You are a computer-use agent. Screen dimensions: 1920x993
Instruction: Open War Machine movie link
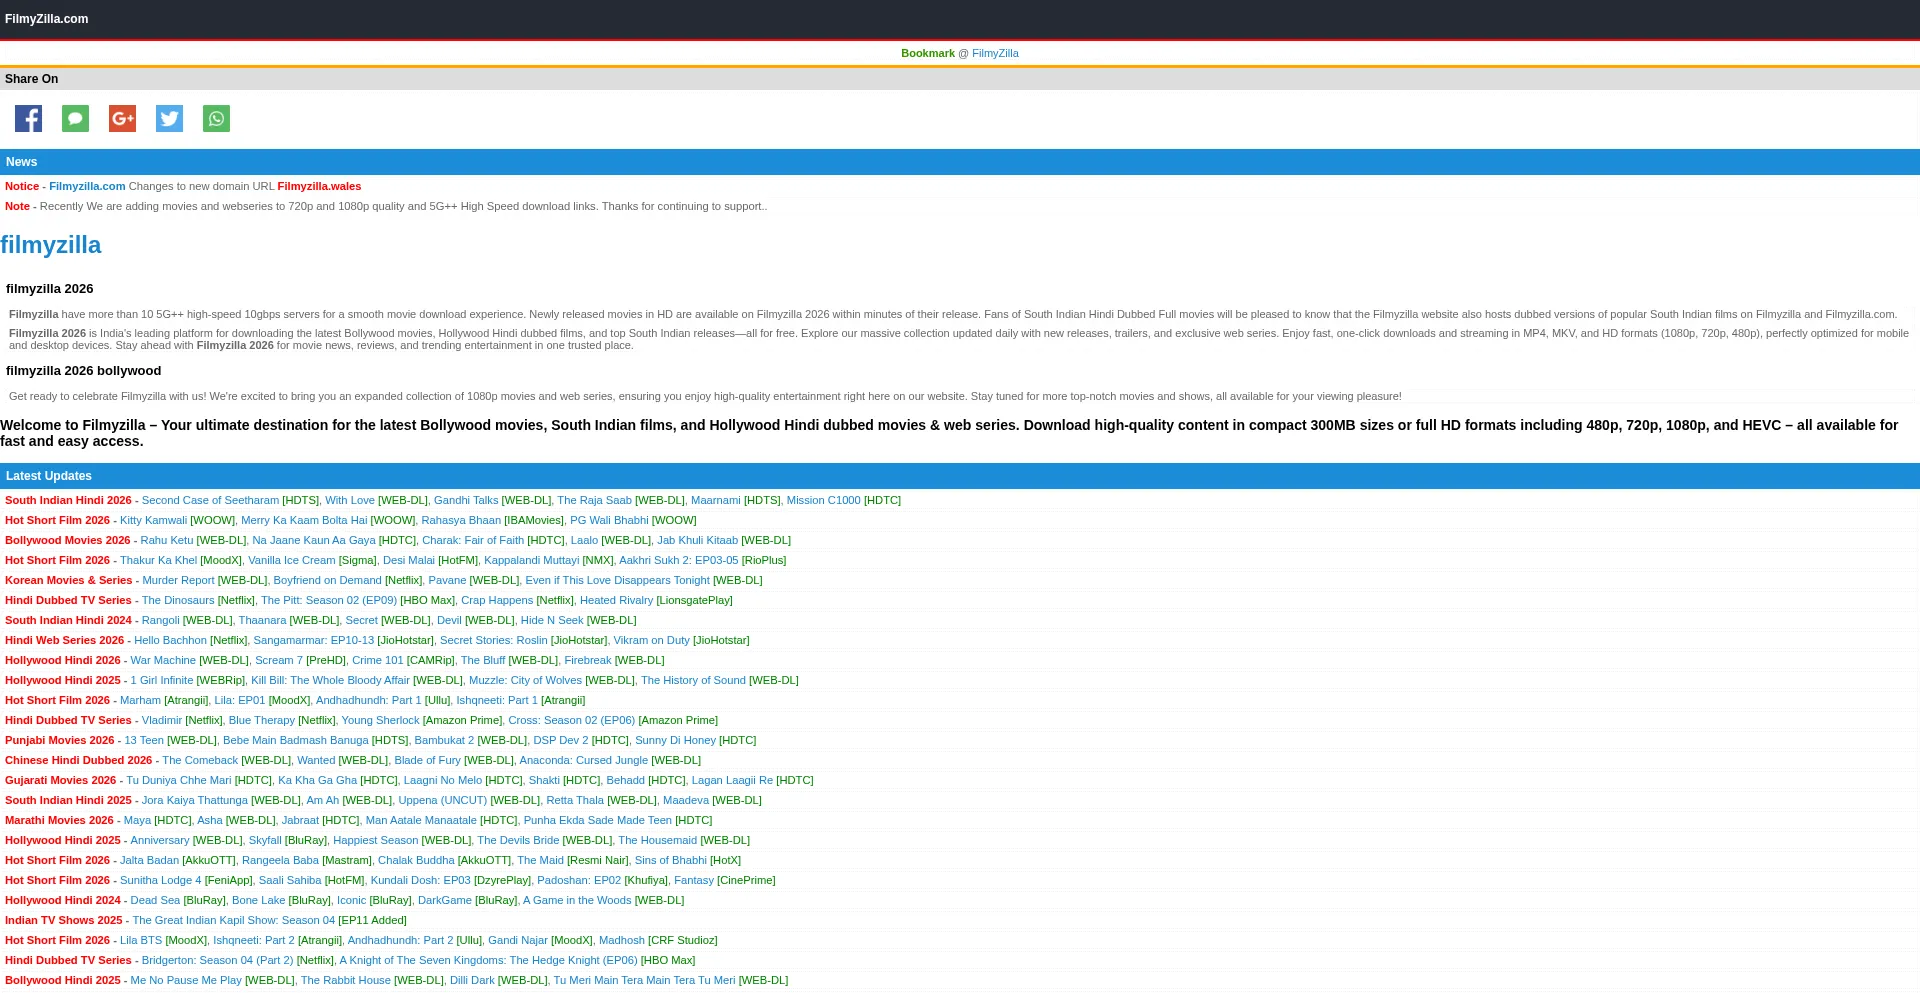pos(163,660)
